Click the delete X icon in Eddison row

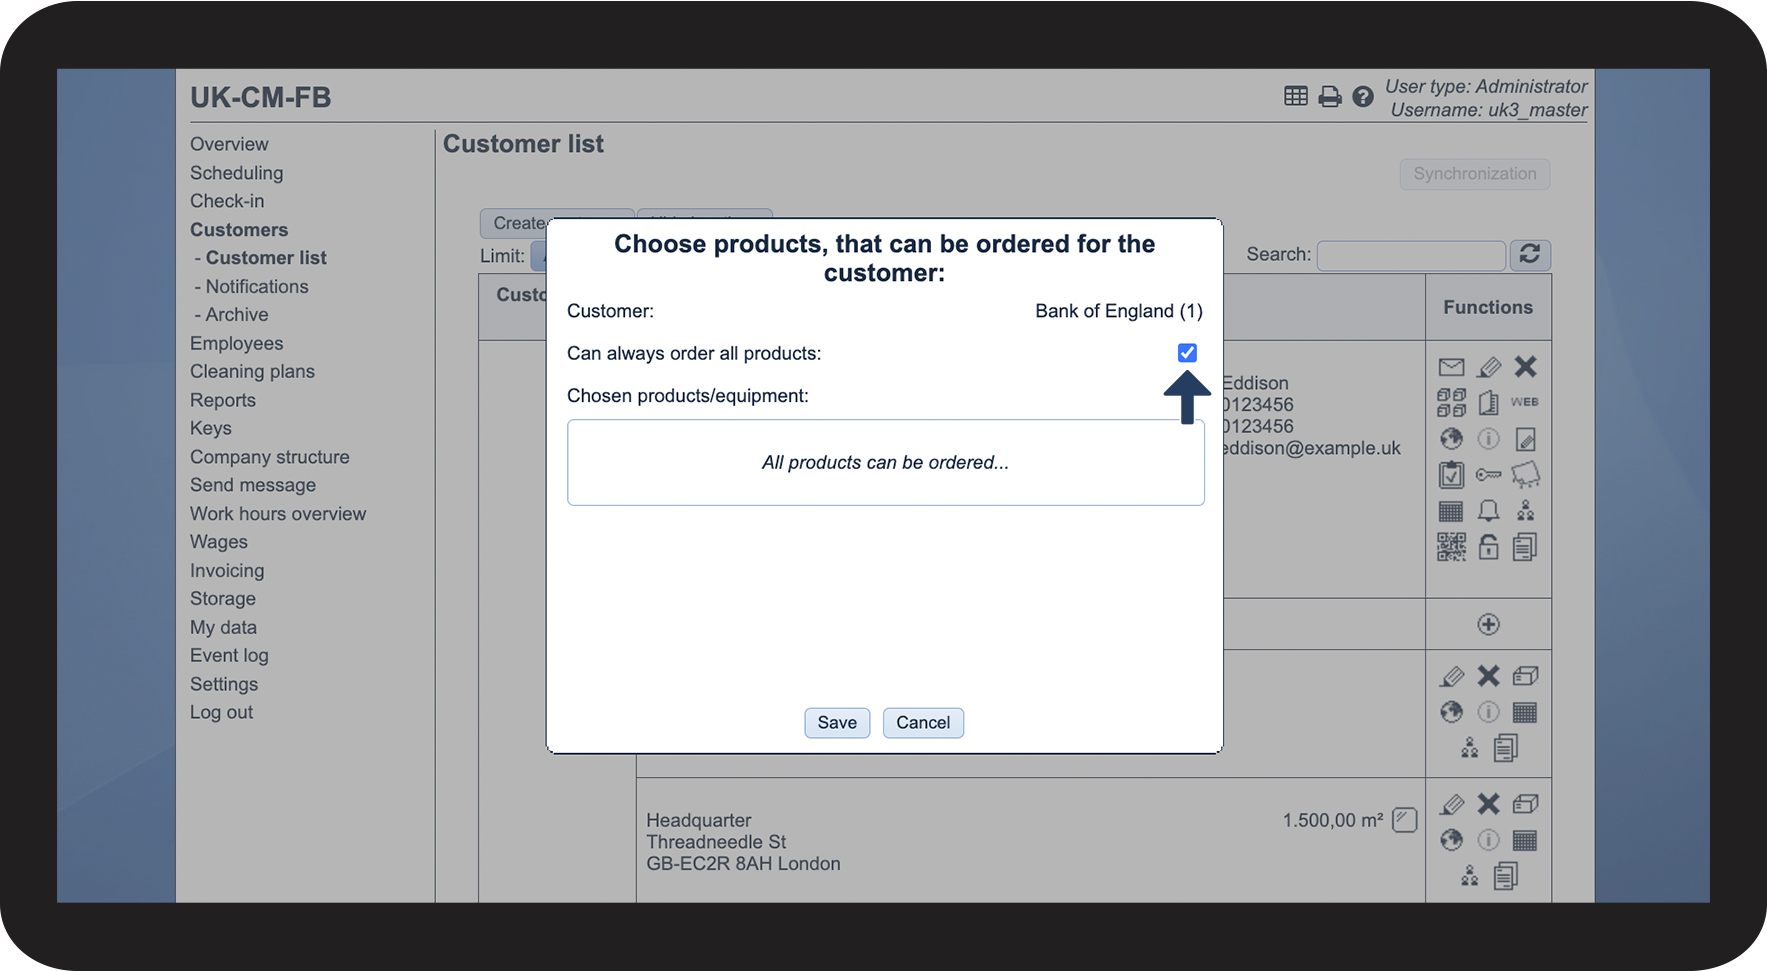[1525, 367]
